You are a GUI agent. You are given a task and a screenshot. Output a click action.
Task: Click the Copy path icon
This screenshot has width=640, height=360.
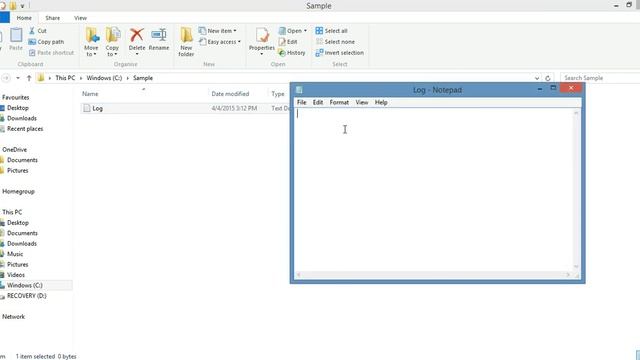(x=32, y=42)
